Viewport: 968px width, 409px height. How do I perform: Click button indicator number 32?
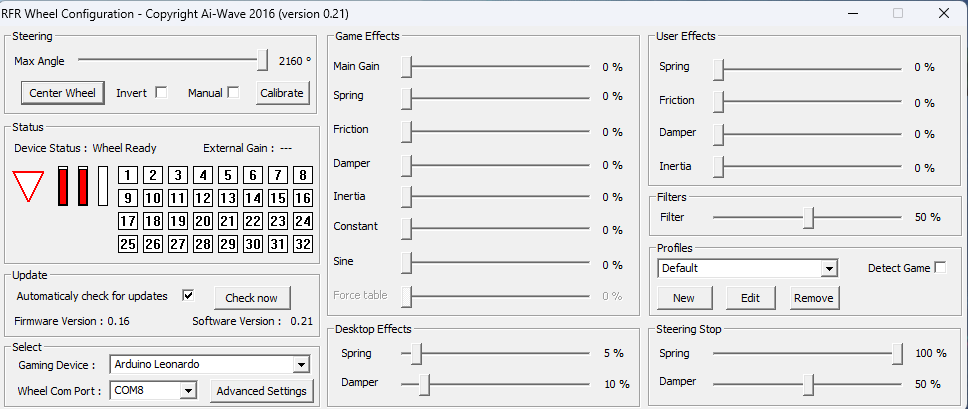click(303, 244)
